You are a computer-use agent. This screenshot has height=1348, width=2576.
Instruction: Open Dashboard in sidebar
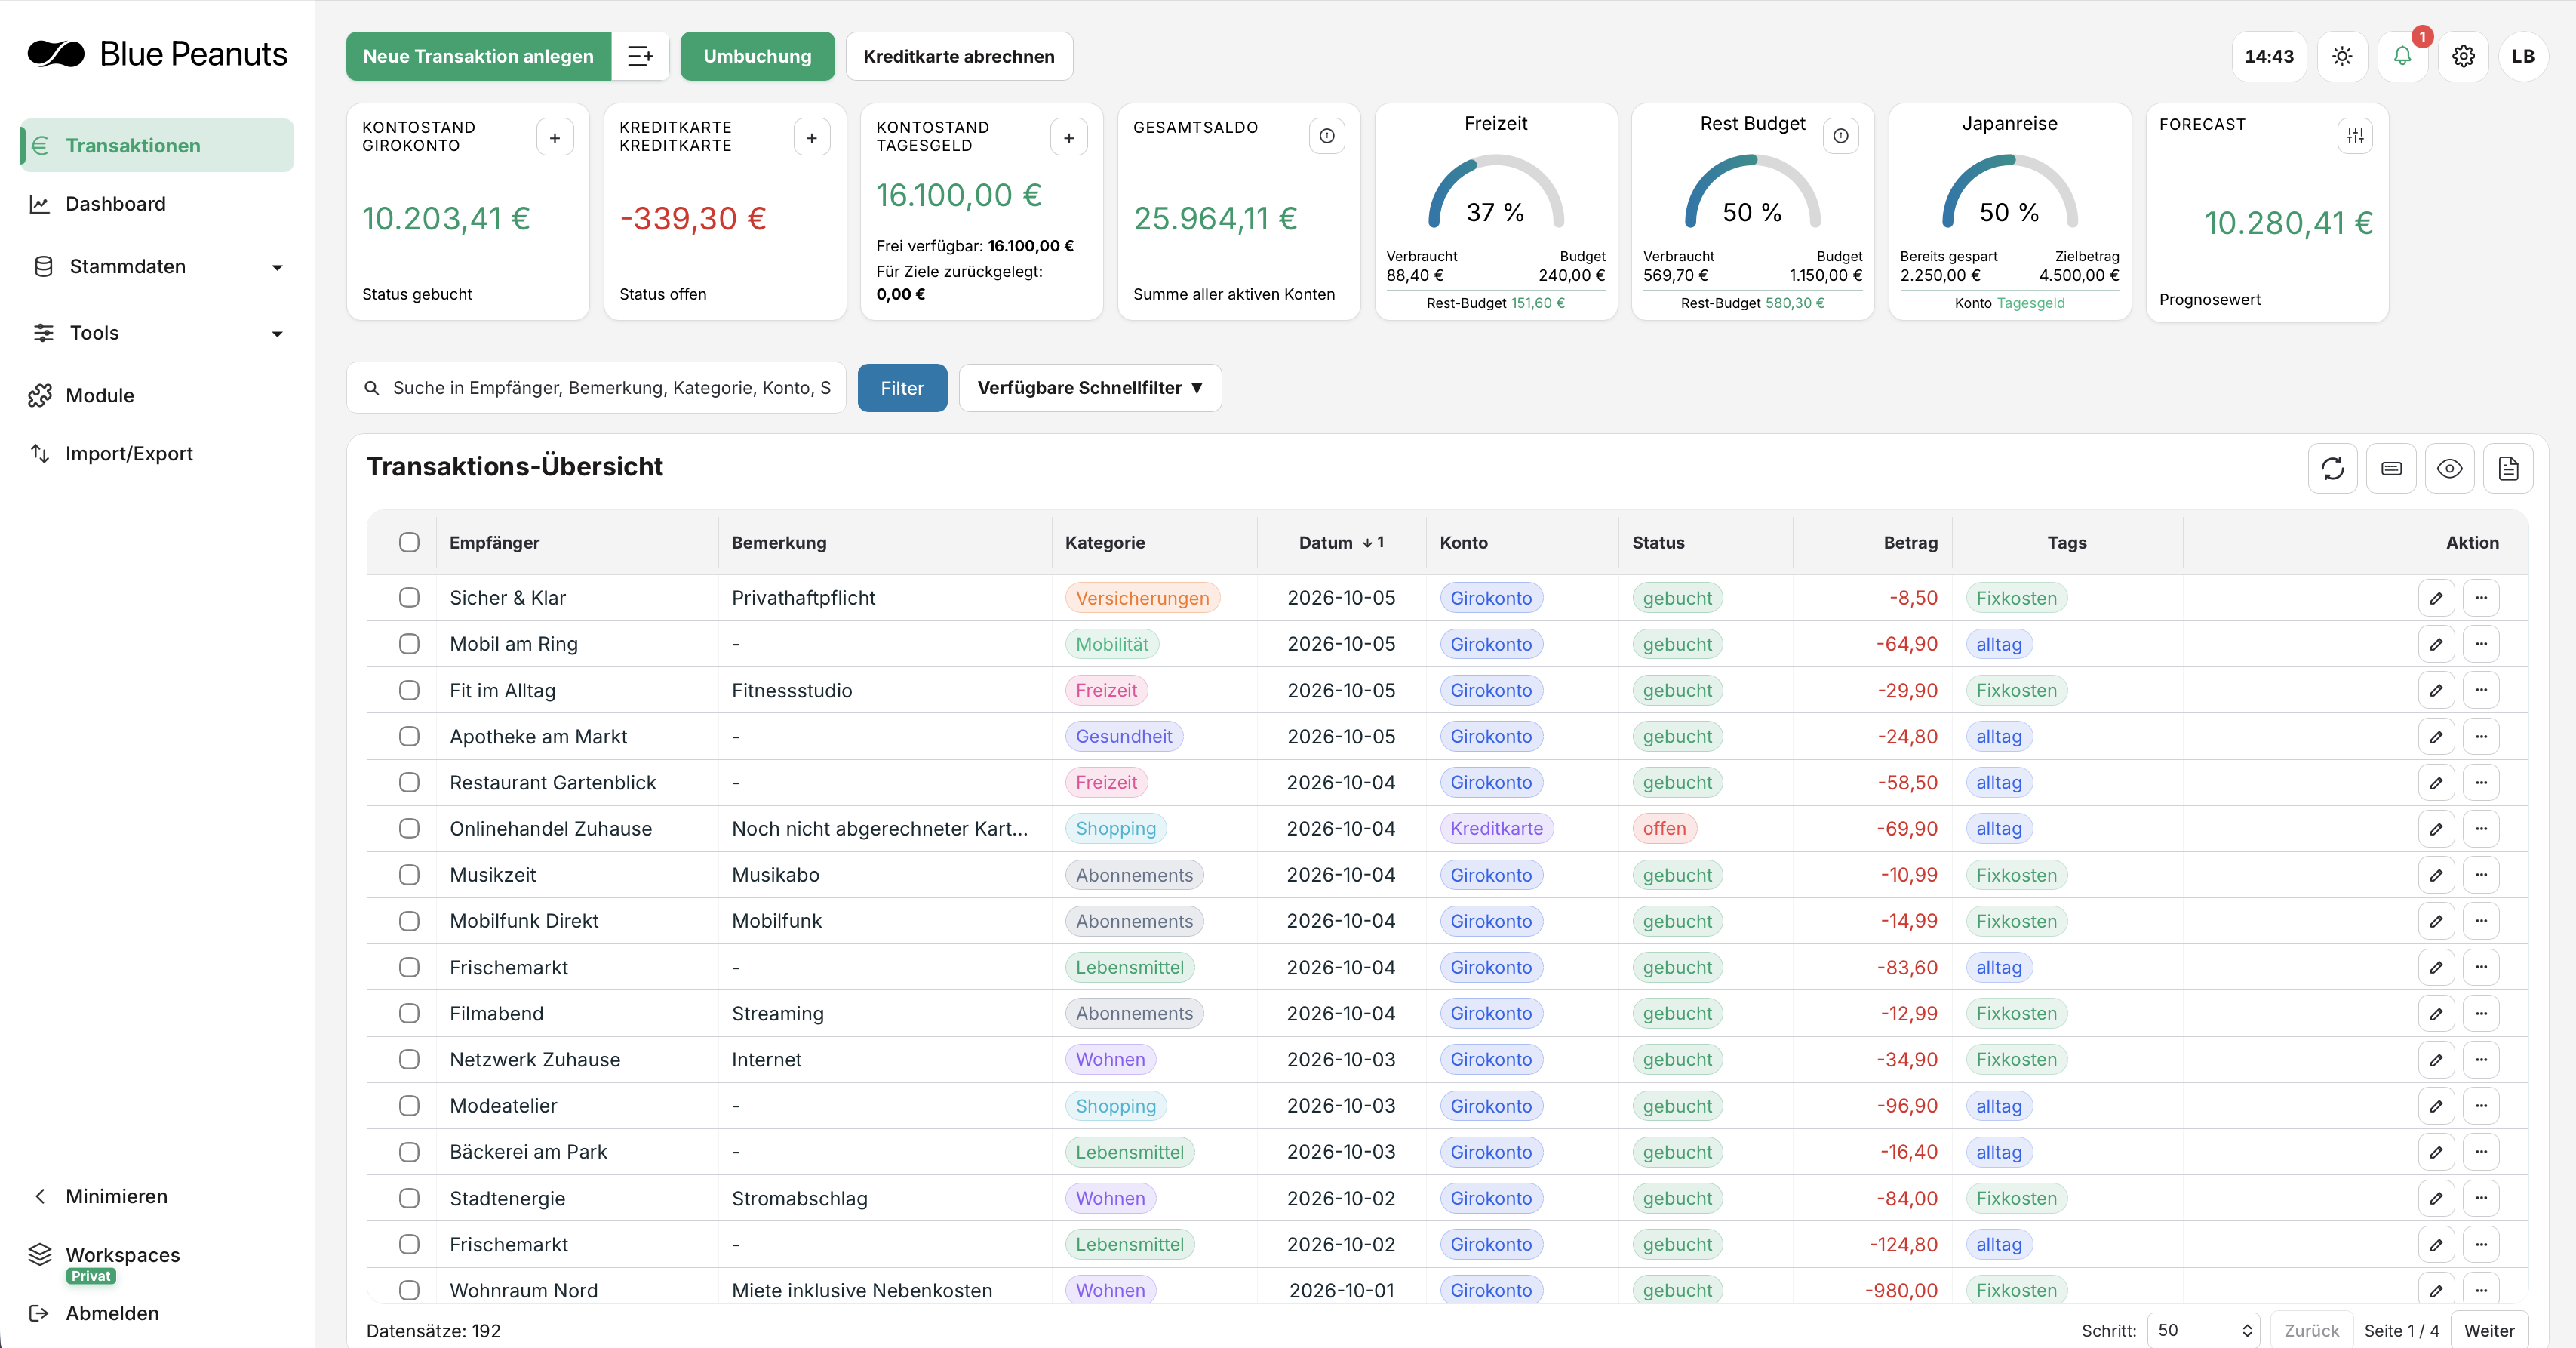pos(157,204)
